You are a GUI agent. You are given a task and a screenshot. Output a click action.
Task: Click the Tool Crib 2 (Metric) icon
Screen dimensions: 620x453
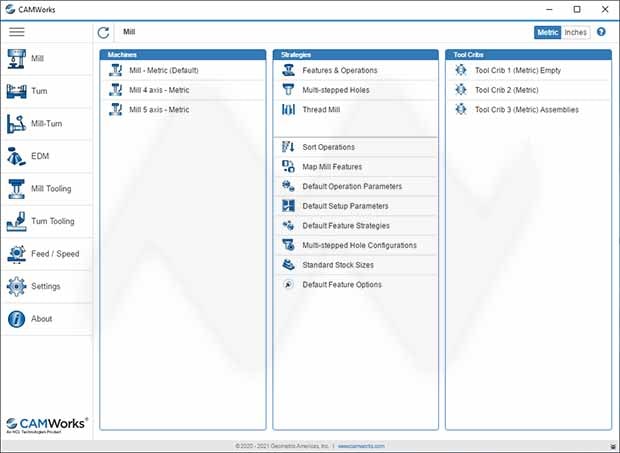point(461,90)
